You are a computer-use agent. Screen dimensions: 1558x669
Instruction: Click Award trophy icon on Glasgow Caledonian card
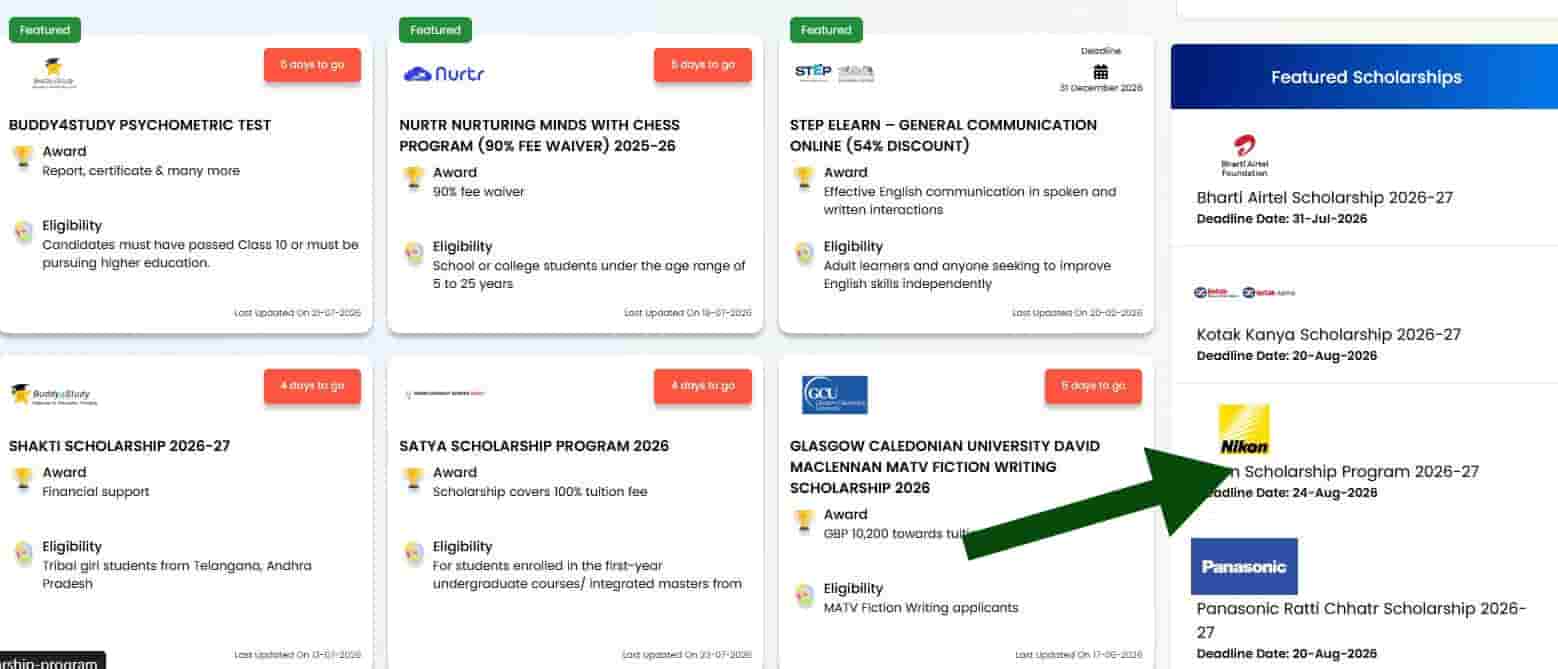point(804,521)
